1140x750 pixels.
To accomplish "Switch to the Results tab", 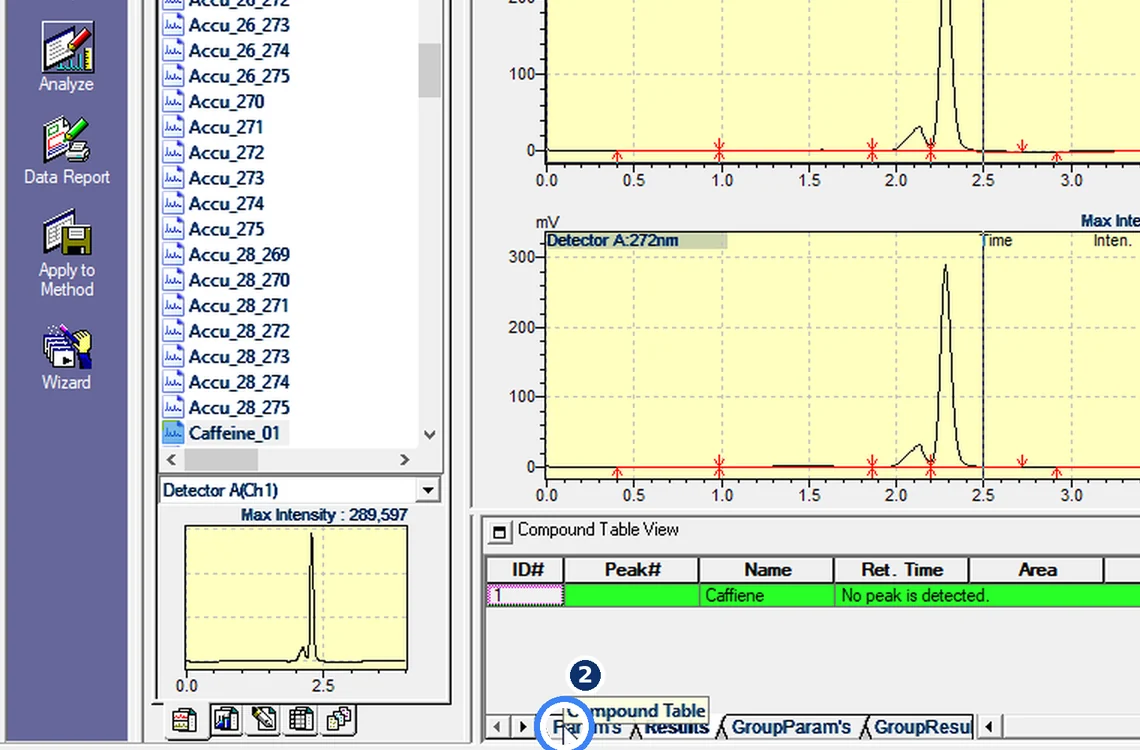I will coord(676,727).
